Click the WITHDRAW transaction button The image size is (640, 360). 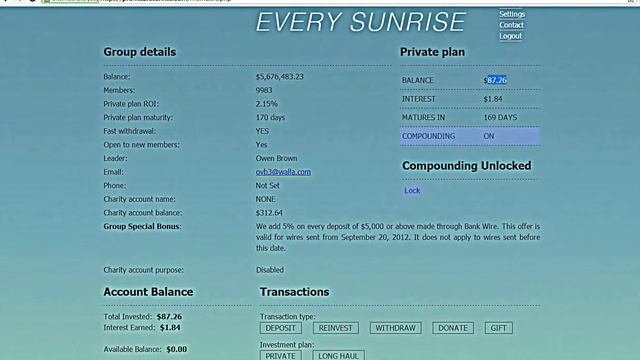click(396, 328)
